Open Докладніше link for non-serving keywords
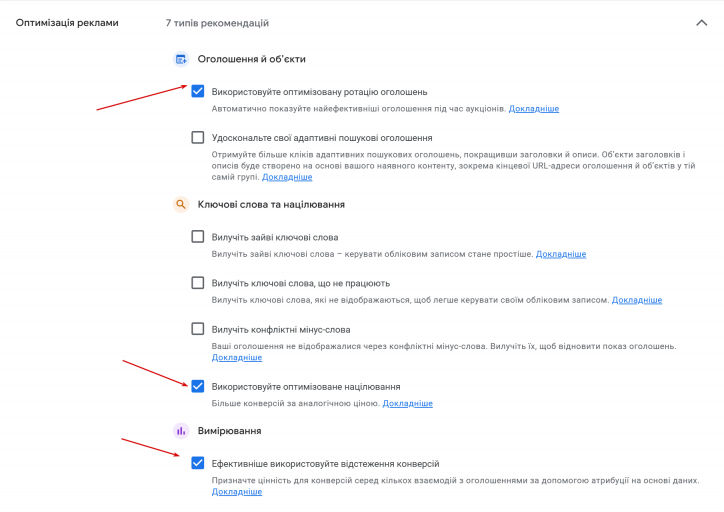Screen dimensions: 724x512 [x=637, y=300]
